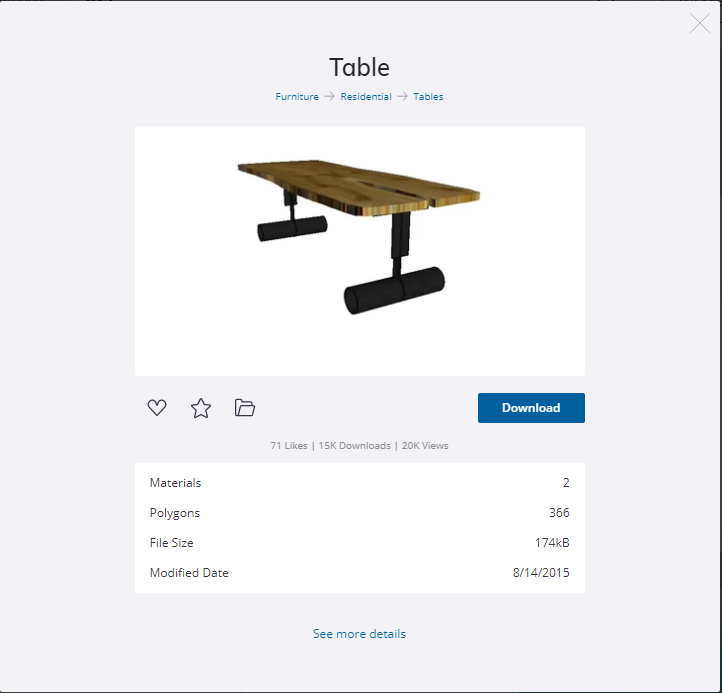Open the Furniture category link

[x=297, y=97]
